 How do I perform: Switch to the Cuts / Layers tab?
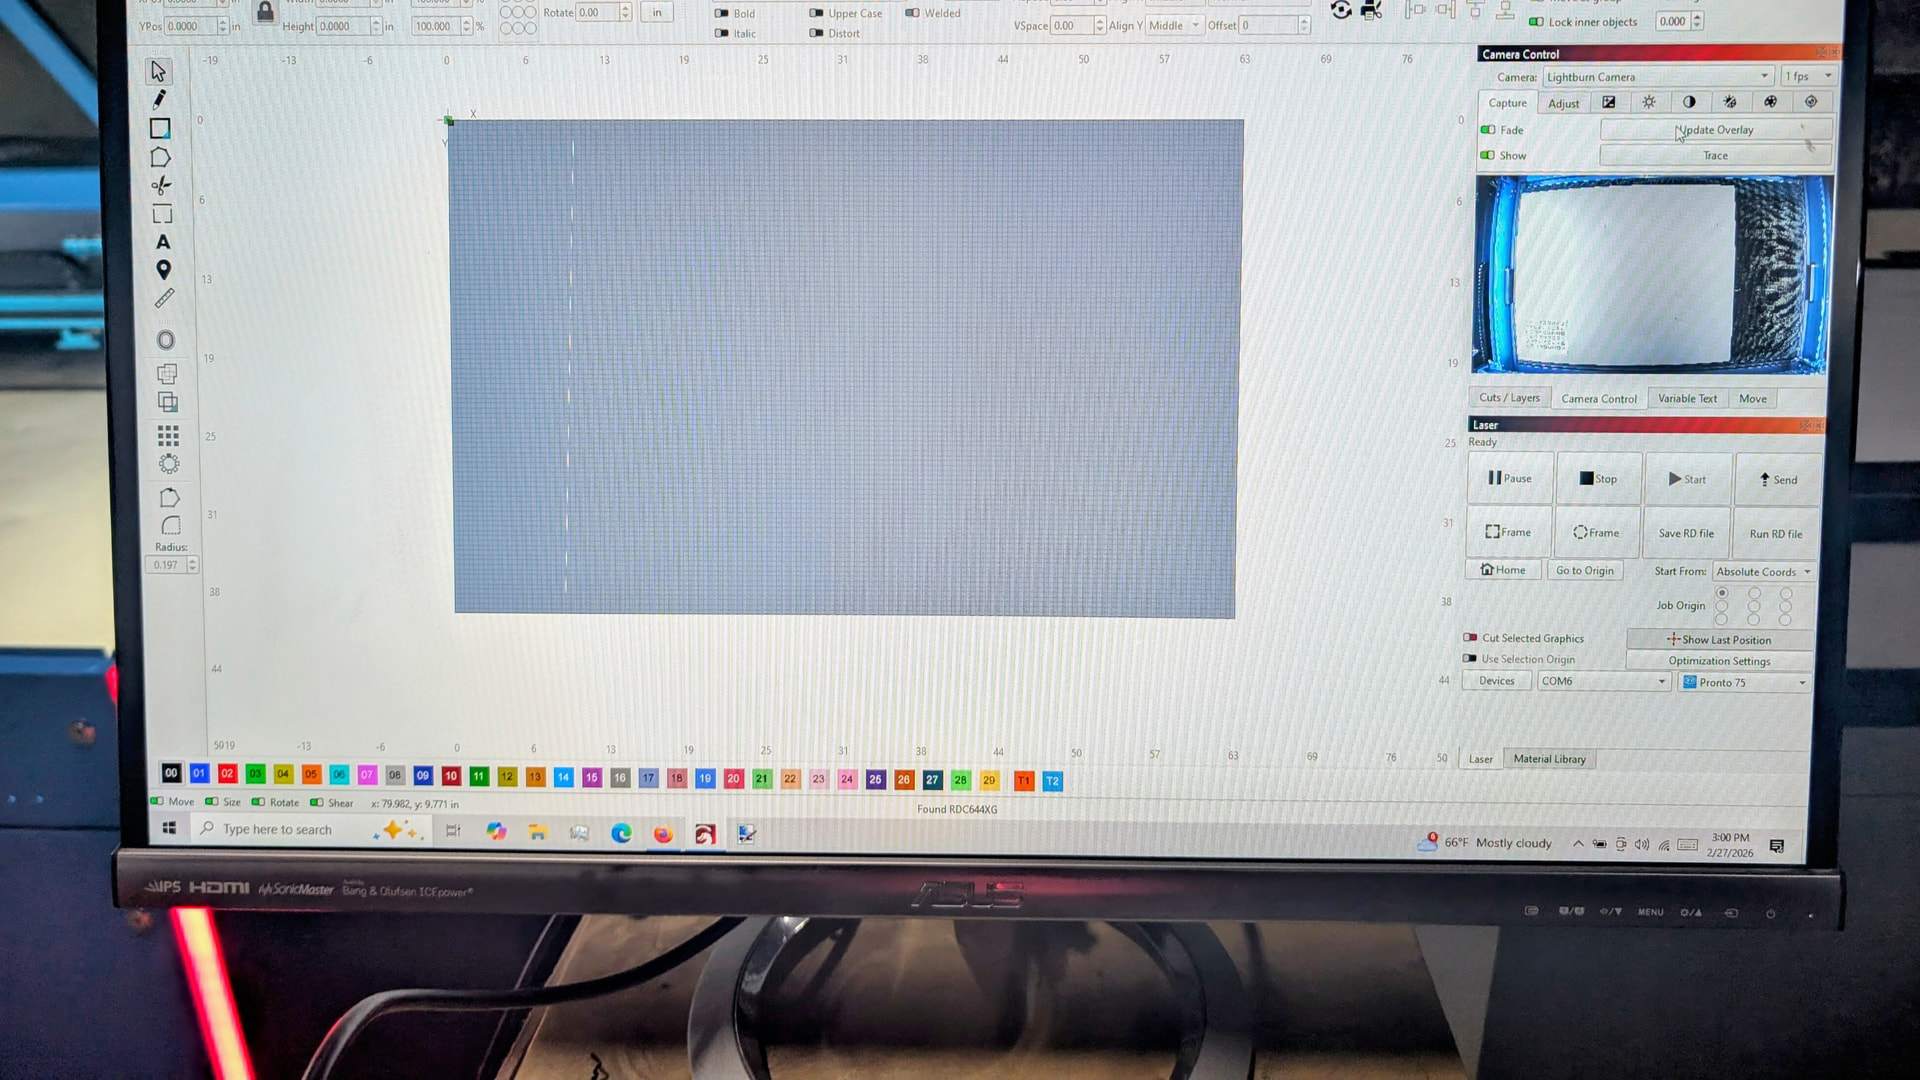coord(1509,398)
